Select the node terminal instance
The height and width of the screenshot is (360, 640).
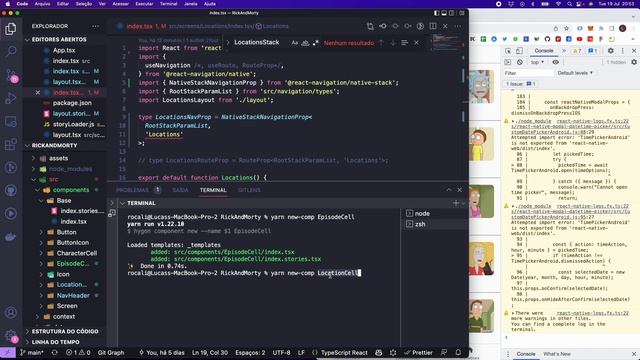click(422, 213)
